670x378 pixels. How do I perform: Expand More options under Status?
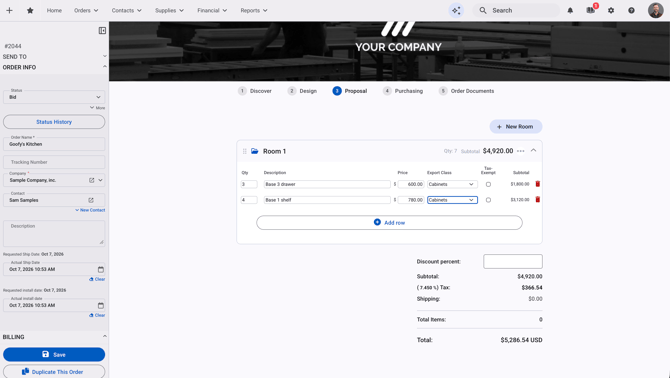(x=97, y=108)
